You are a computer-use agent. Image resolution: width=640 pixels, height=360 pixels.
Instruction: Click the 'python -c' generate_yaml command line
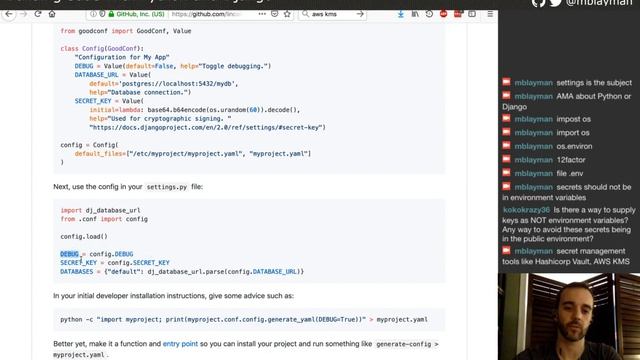(244, 319)
